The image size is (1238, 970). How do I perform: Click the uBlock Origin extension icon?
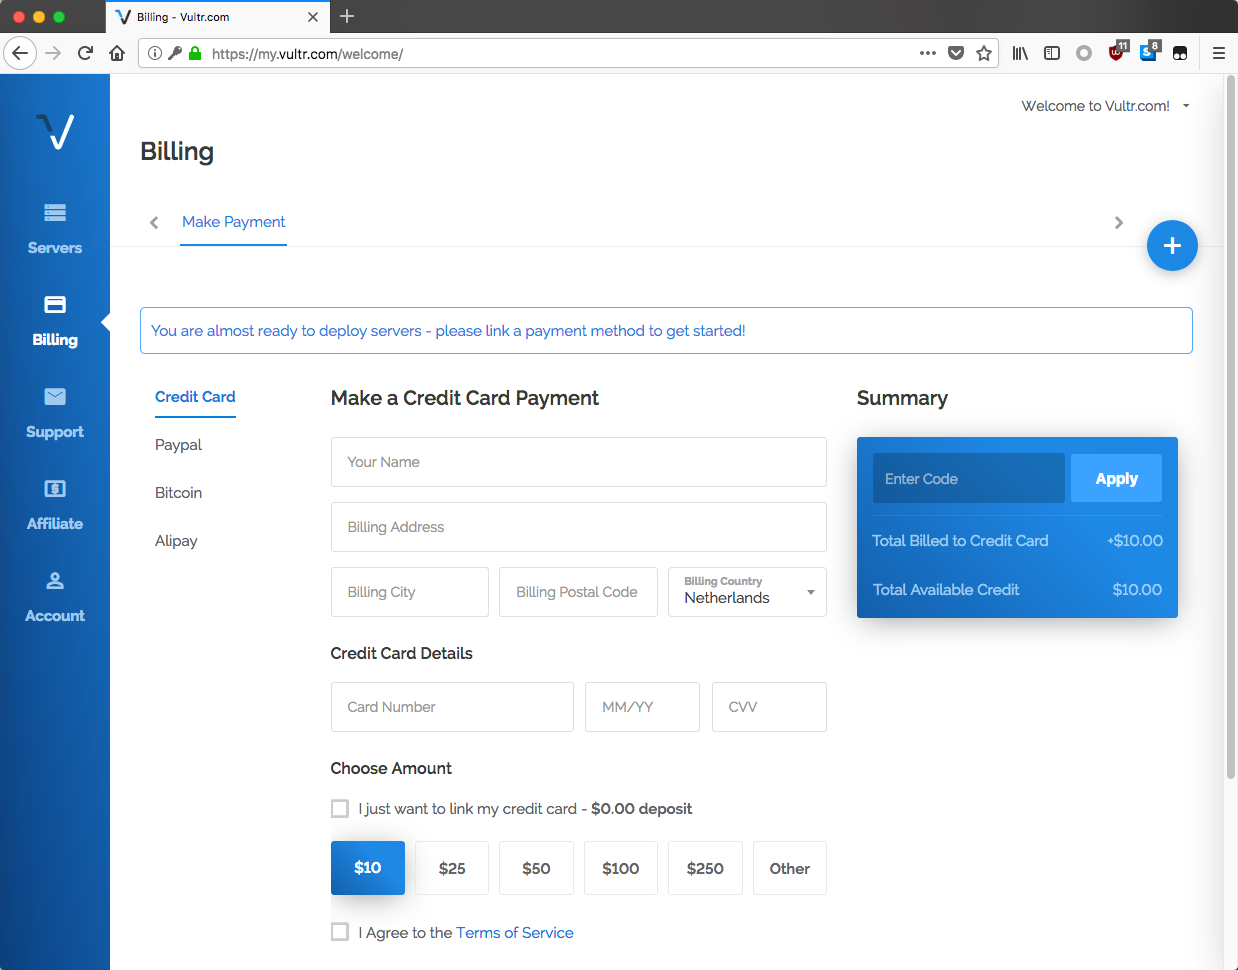(x=1117, y=52)
